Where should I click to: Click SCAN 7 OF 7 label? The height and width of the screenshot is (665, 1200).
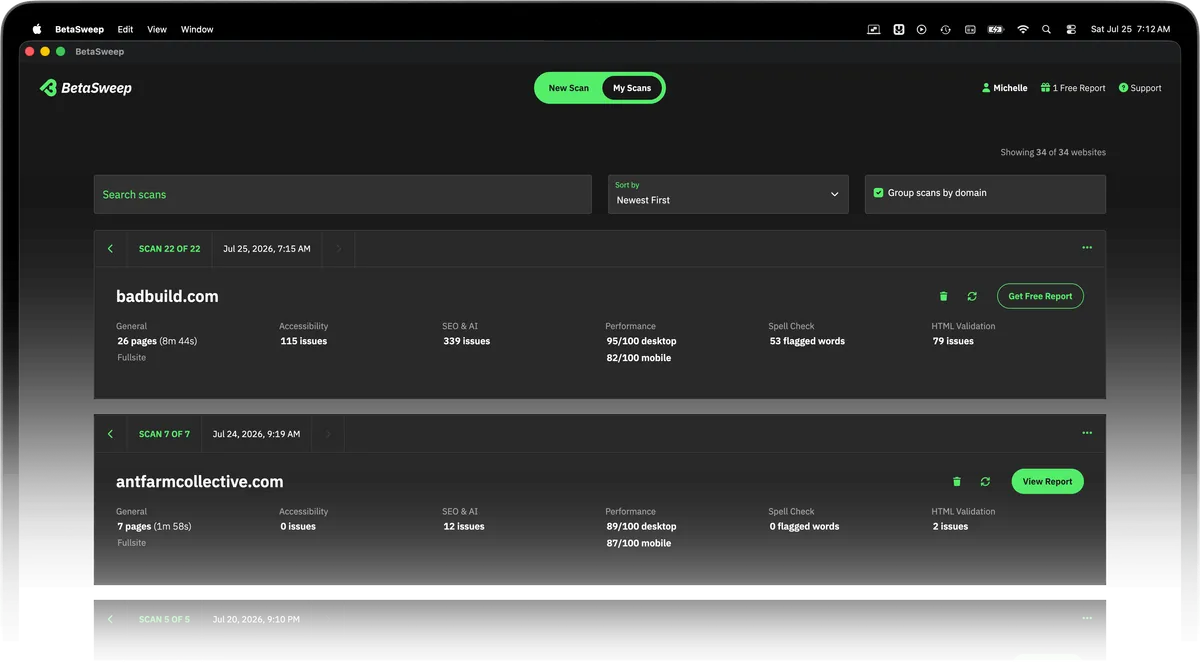click(164, 434)
